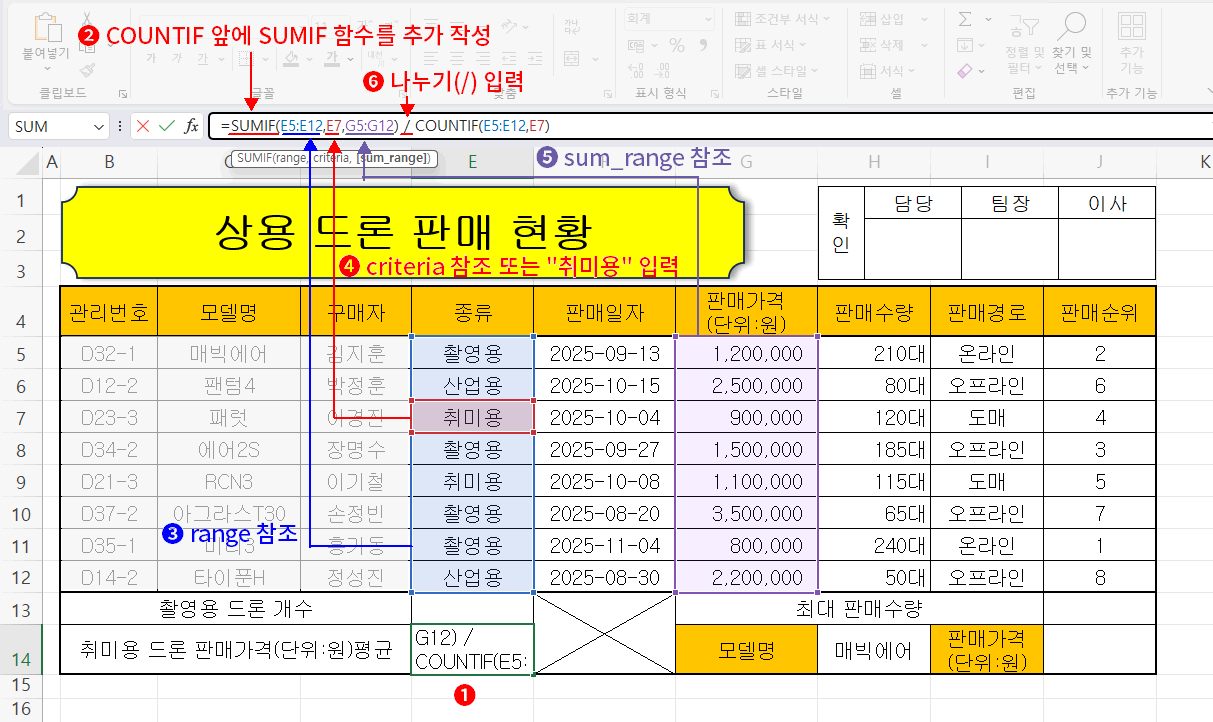The width and height of the screenshot is (1213, 722).
Task: Click the Find & Select magnifier icon
Action: click(1073, 27)
